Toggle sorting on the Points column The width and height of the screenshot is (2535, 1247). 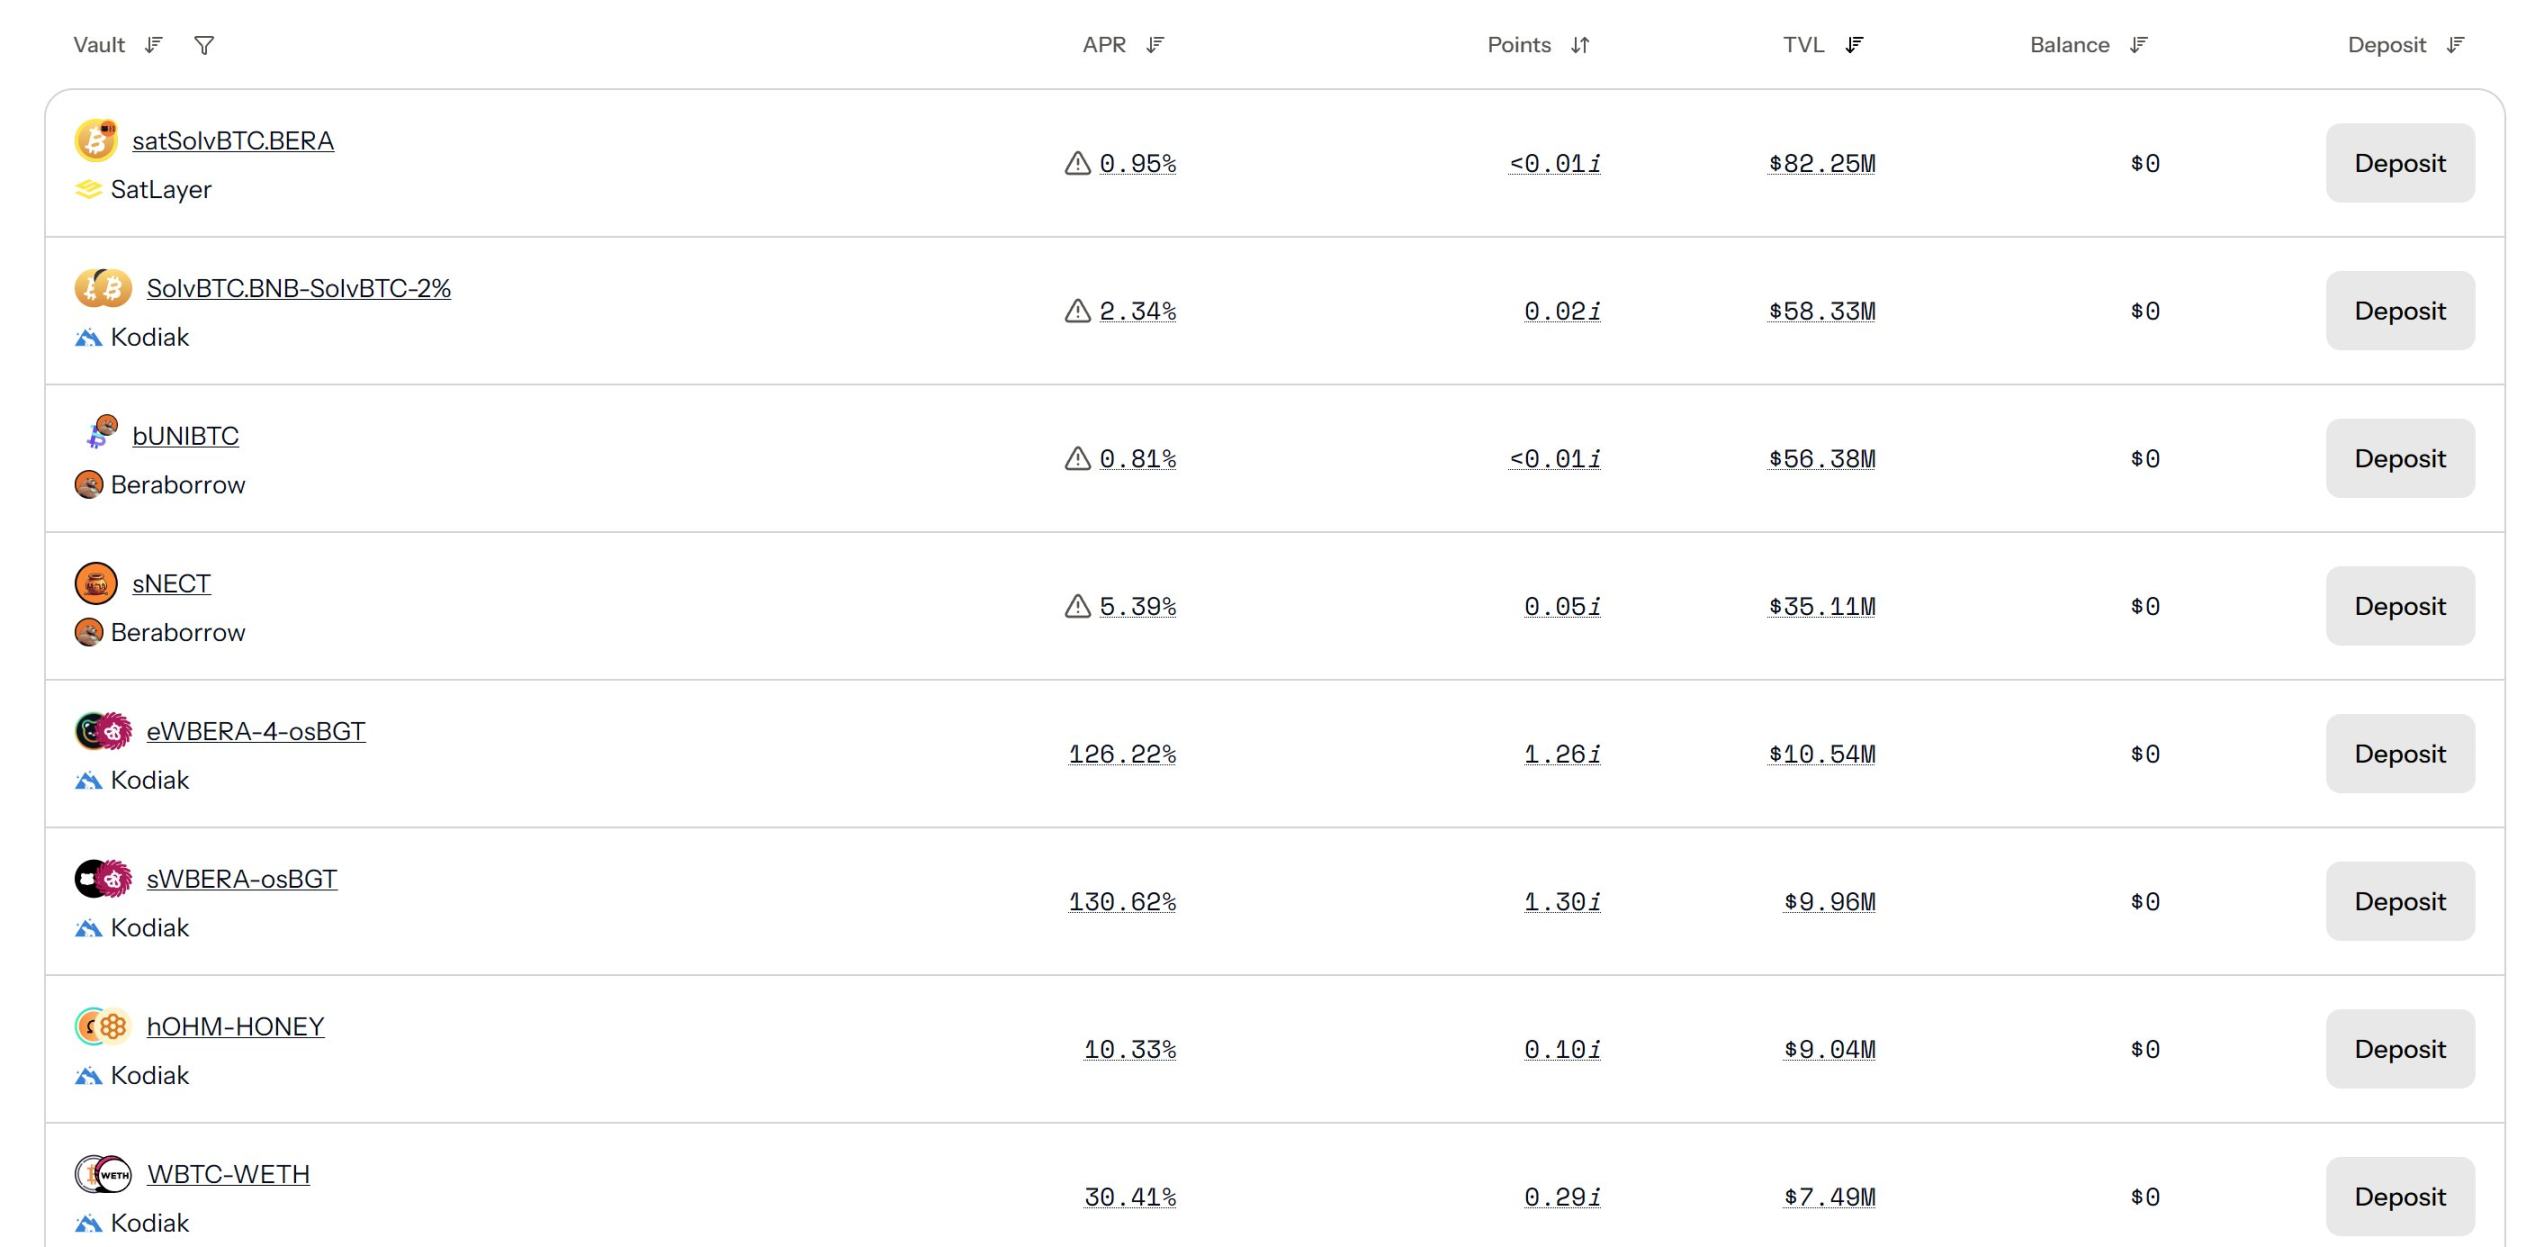(1580, 45)
